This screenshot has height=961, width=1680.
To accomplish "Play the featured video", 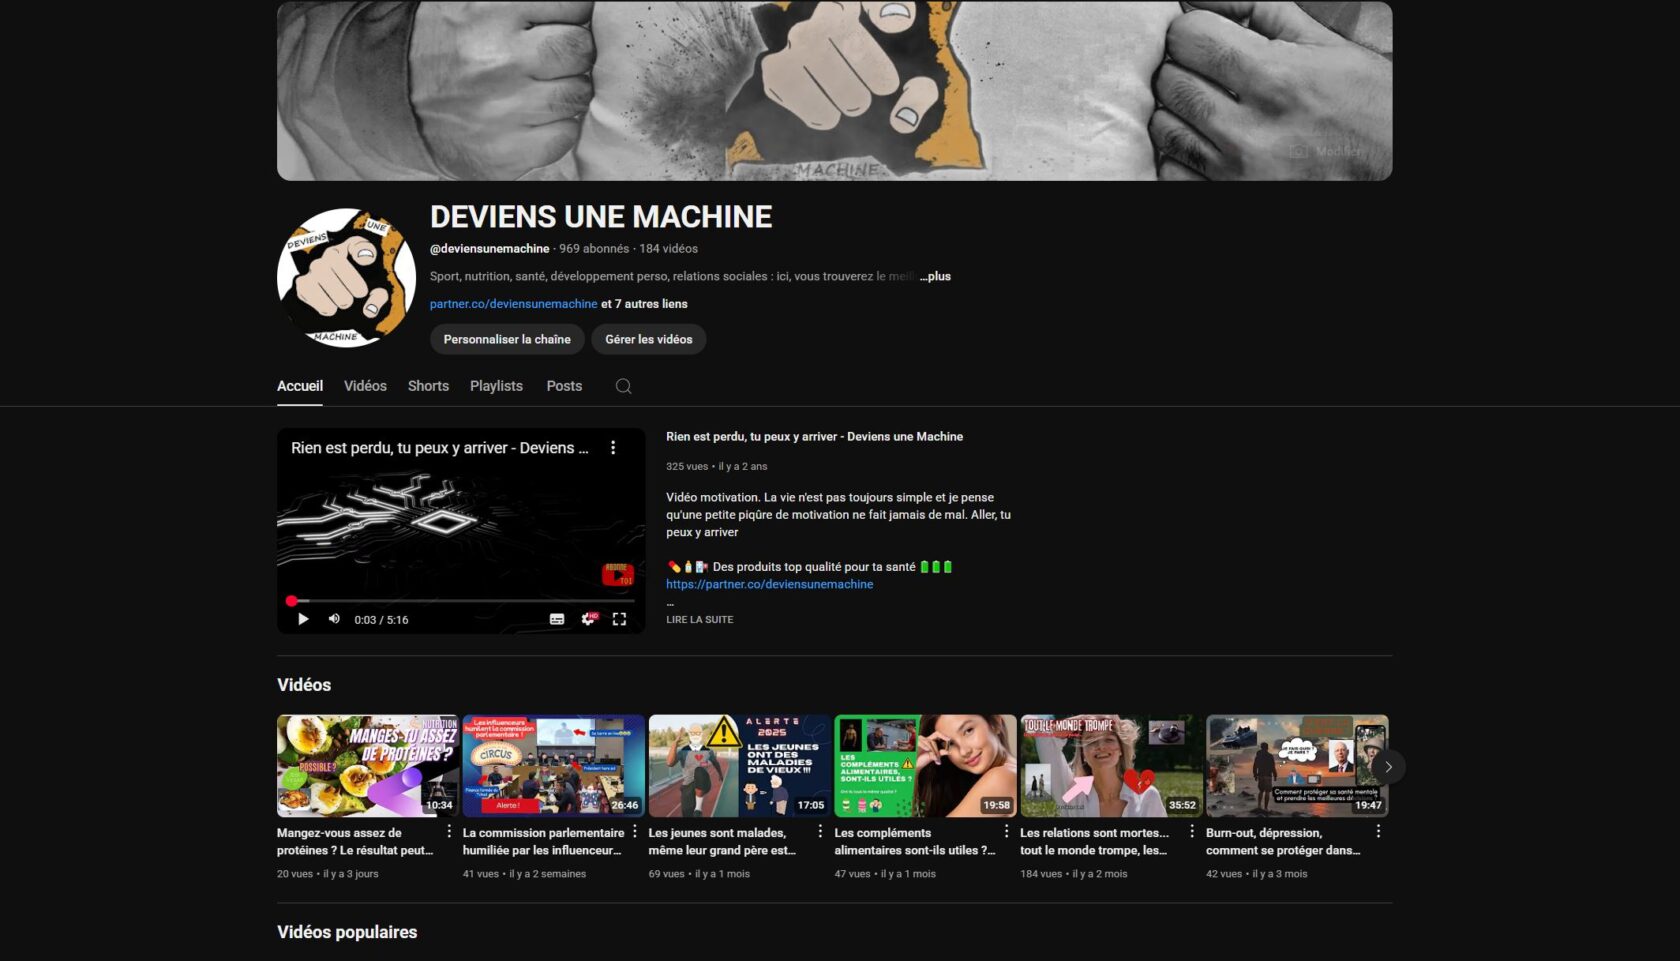I will click(x=303, y=619).
